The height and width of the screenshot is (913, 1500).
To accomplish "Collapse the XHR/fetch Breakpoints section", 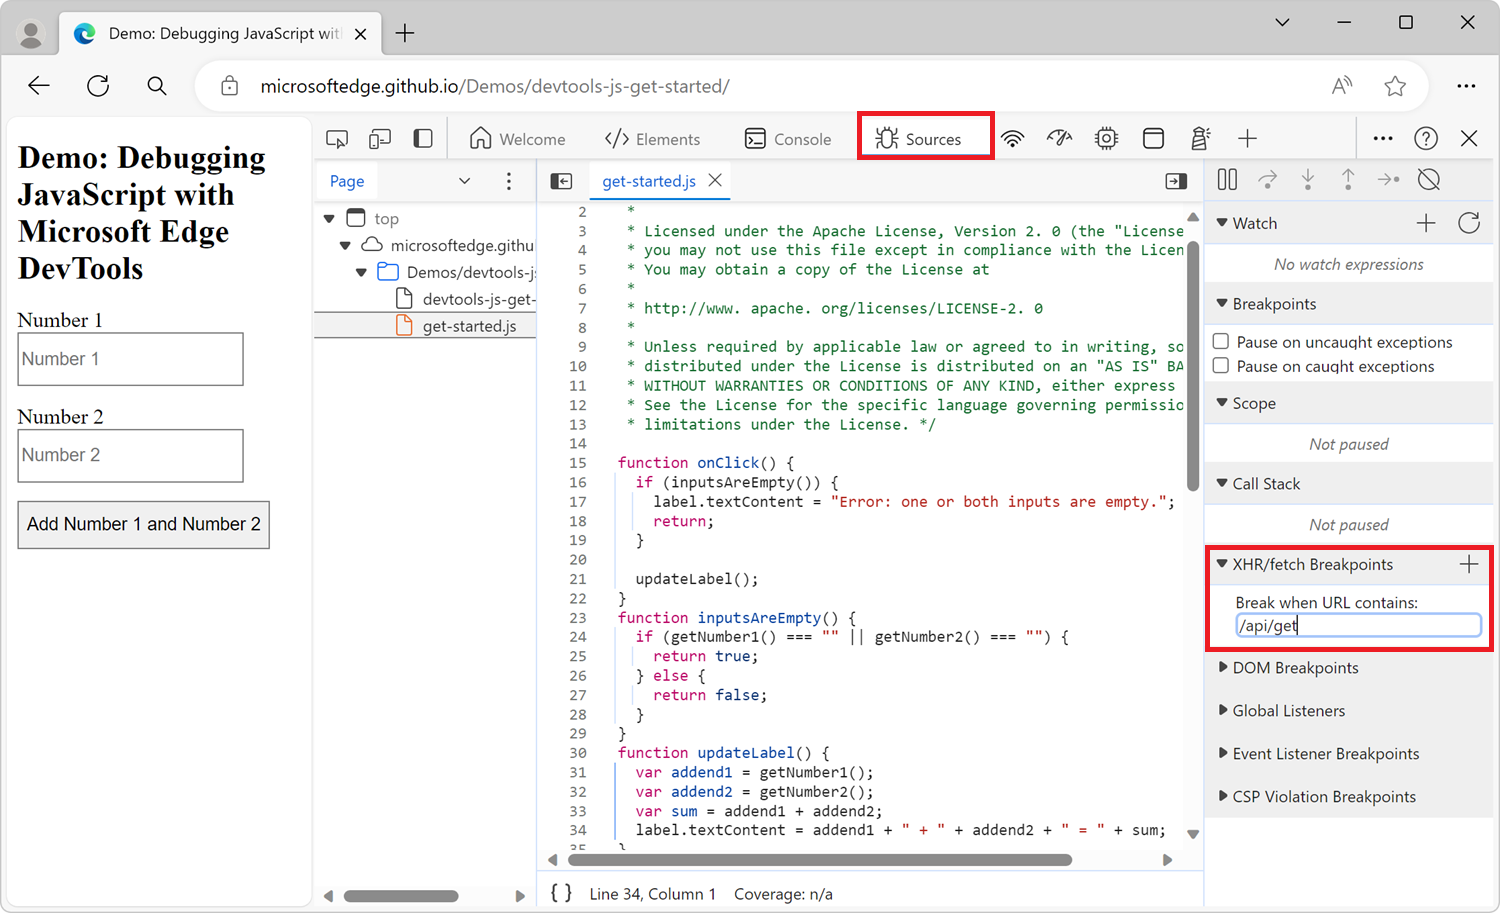I will point(1223,564).
